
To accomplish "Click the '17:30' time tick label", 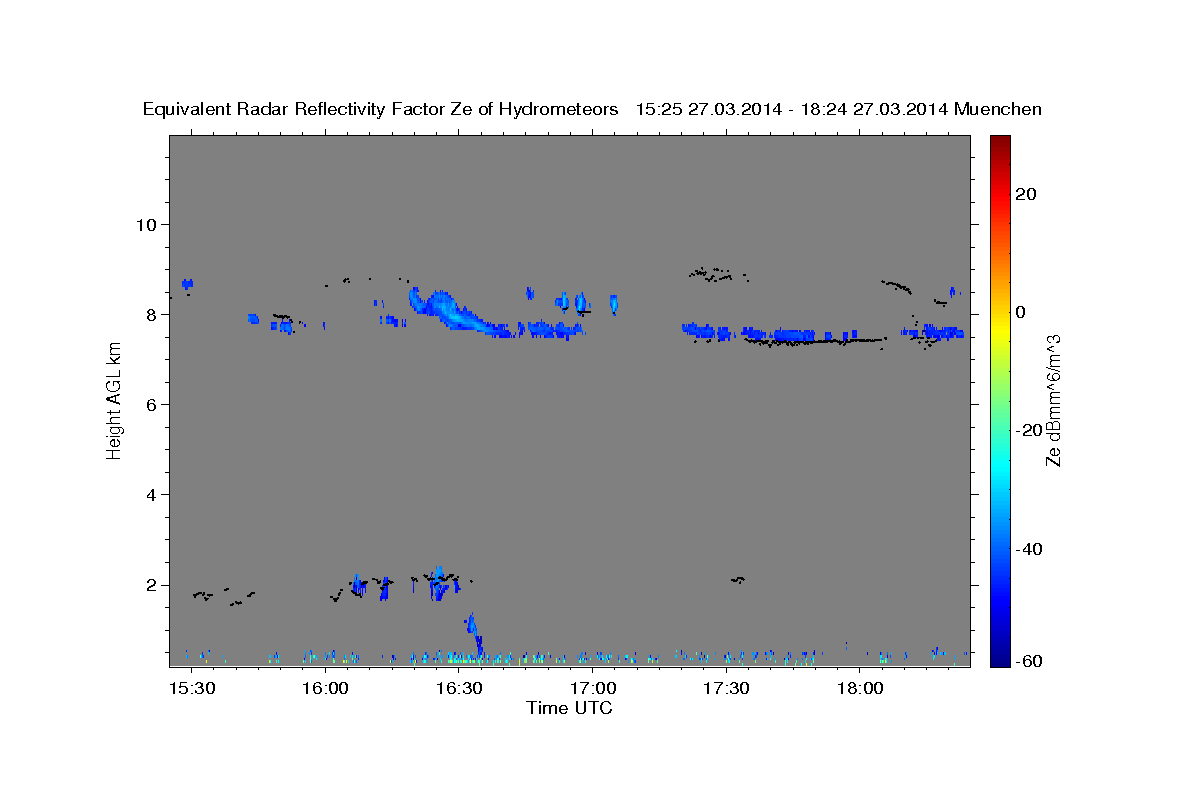I will 726,689.
